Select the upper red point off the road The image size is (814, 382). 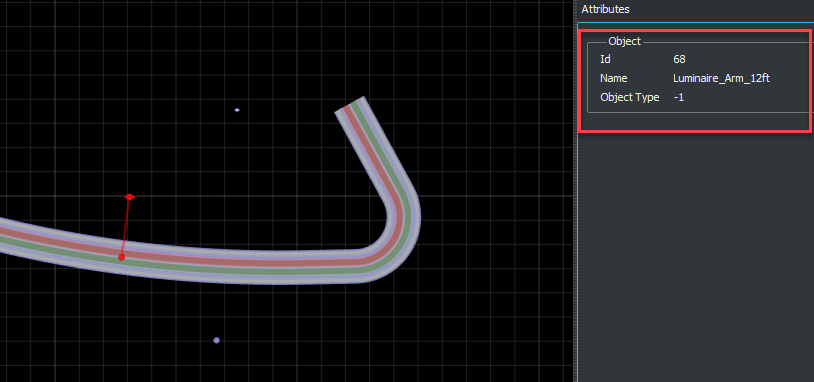[x=130, y=197]
